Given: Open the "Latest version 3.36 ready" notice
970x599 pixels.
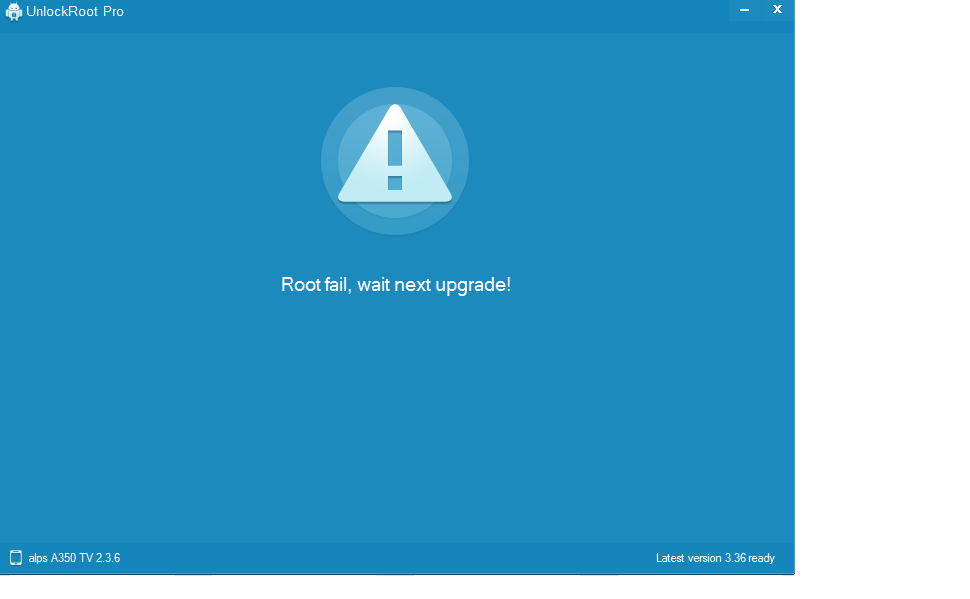Looking at the screenshot, I should 715,558.
